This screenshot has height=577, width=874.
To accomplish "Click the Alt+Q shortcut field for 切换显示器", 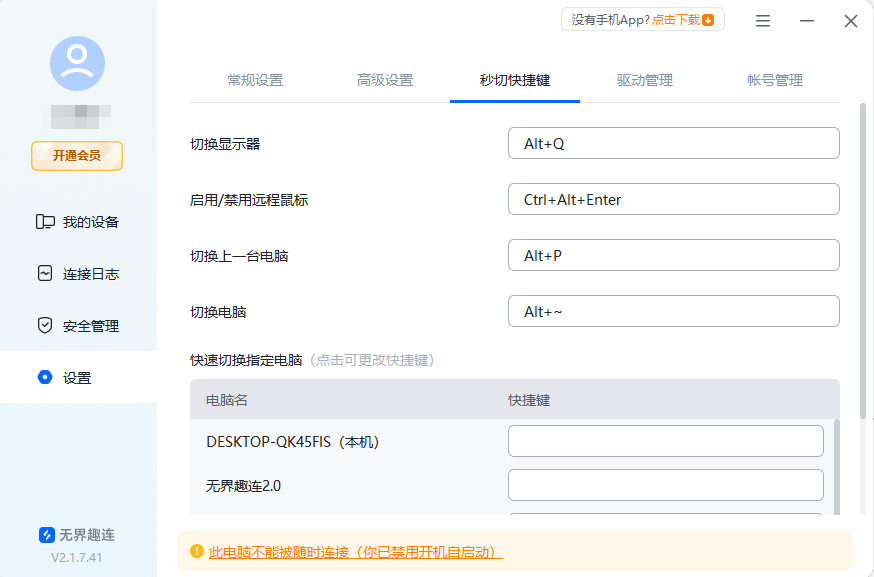I will (x=674, y=143).
